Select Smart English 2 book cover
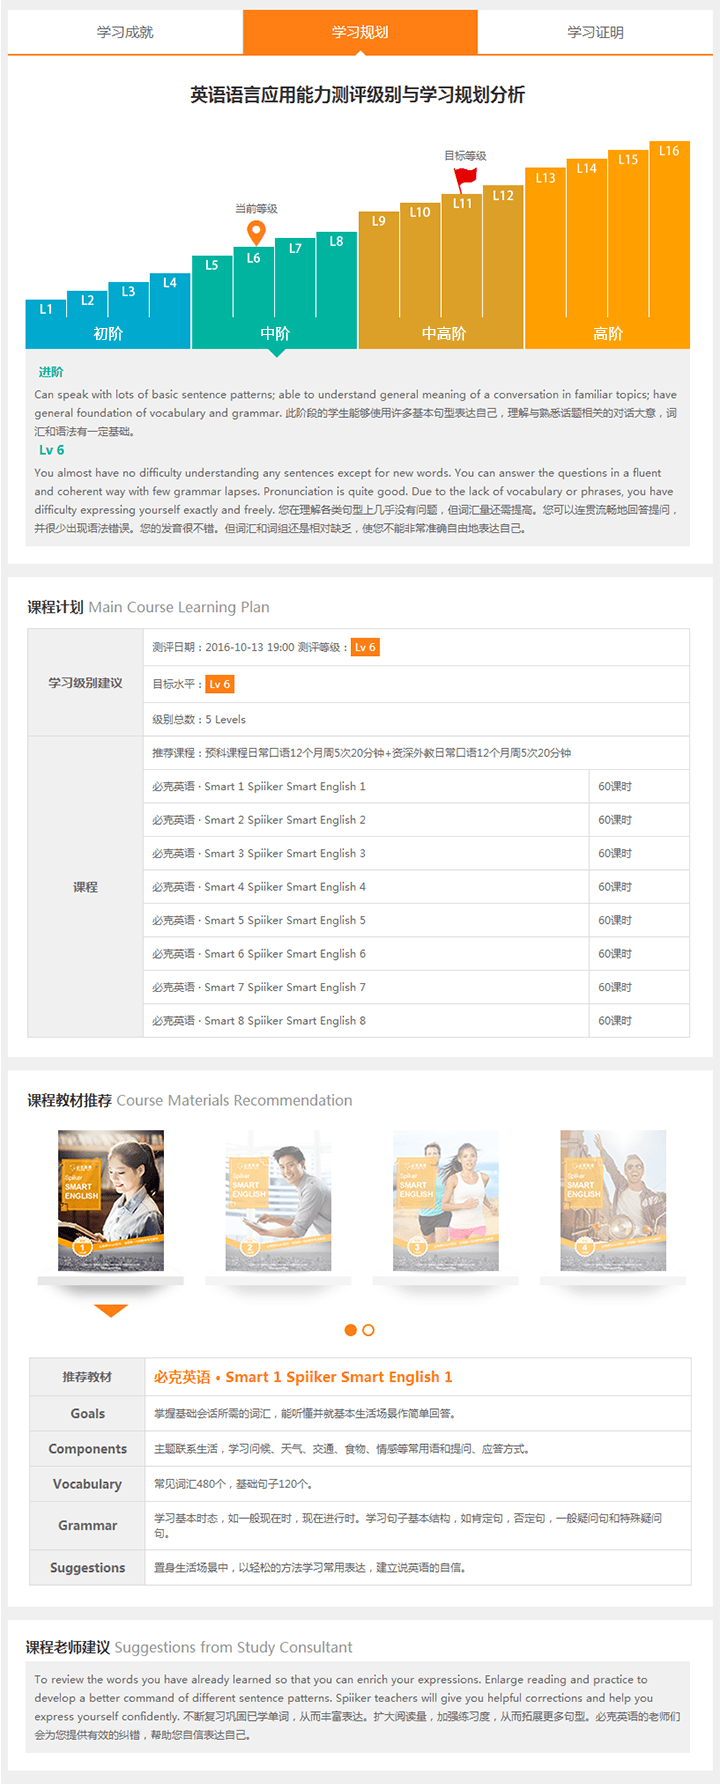 point(278,1200)
